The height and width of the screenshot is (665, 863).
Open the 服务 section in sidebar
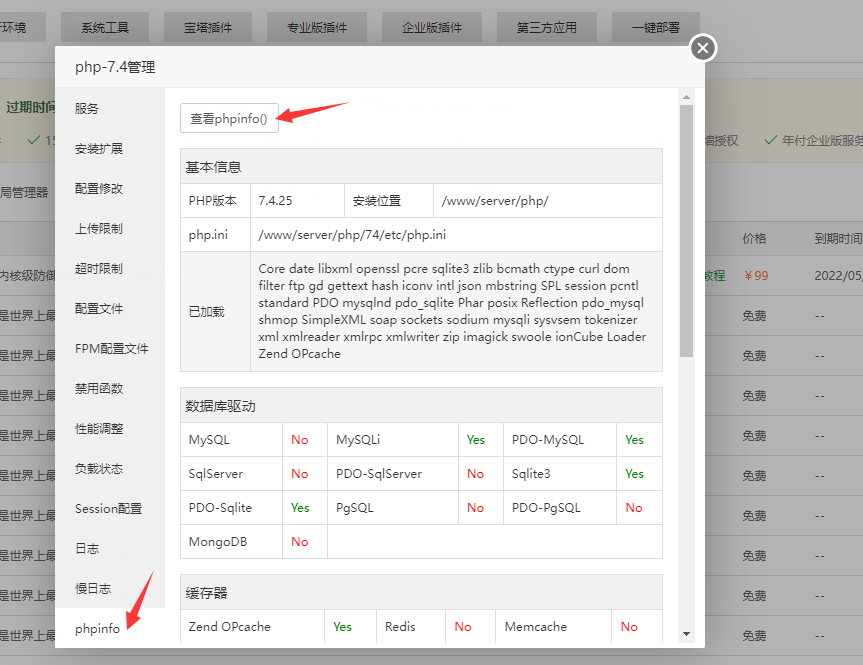87,108
